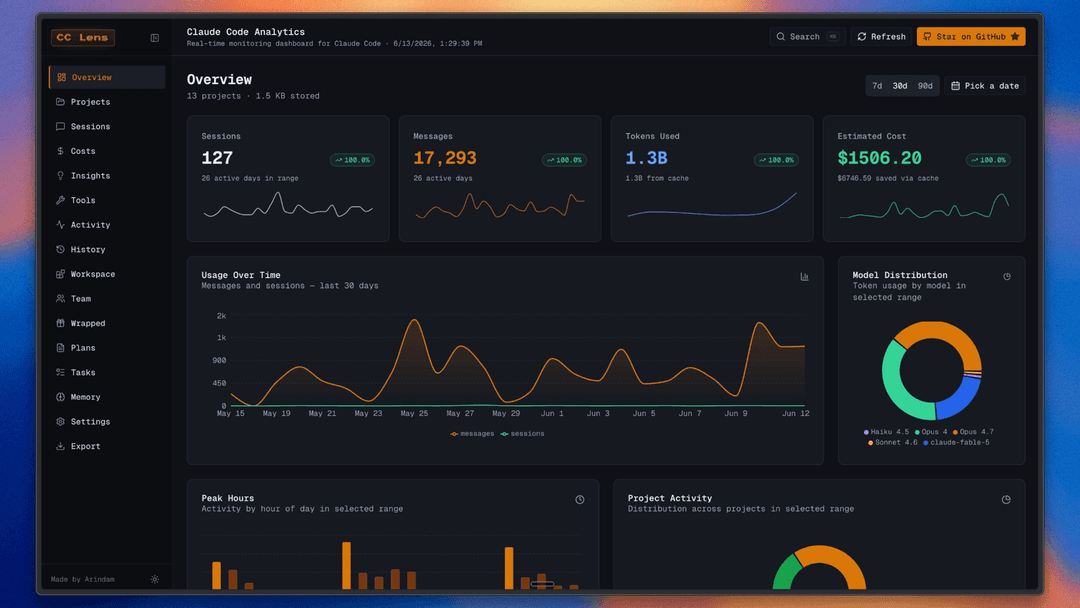The height and width of the screenshot is (608, 1080).
Task: Click the Model Distribution donut chart
Action: (932, 370)
